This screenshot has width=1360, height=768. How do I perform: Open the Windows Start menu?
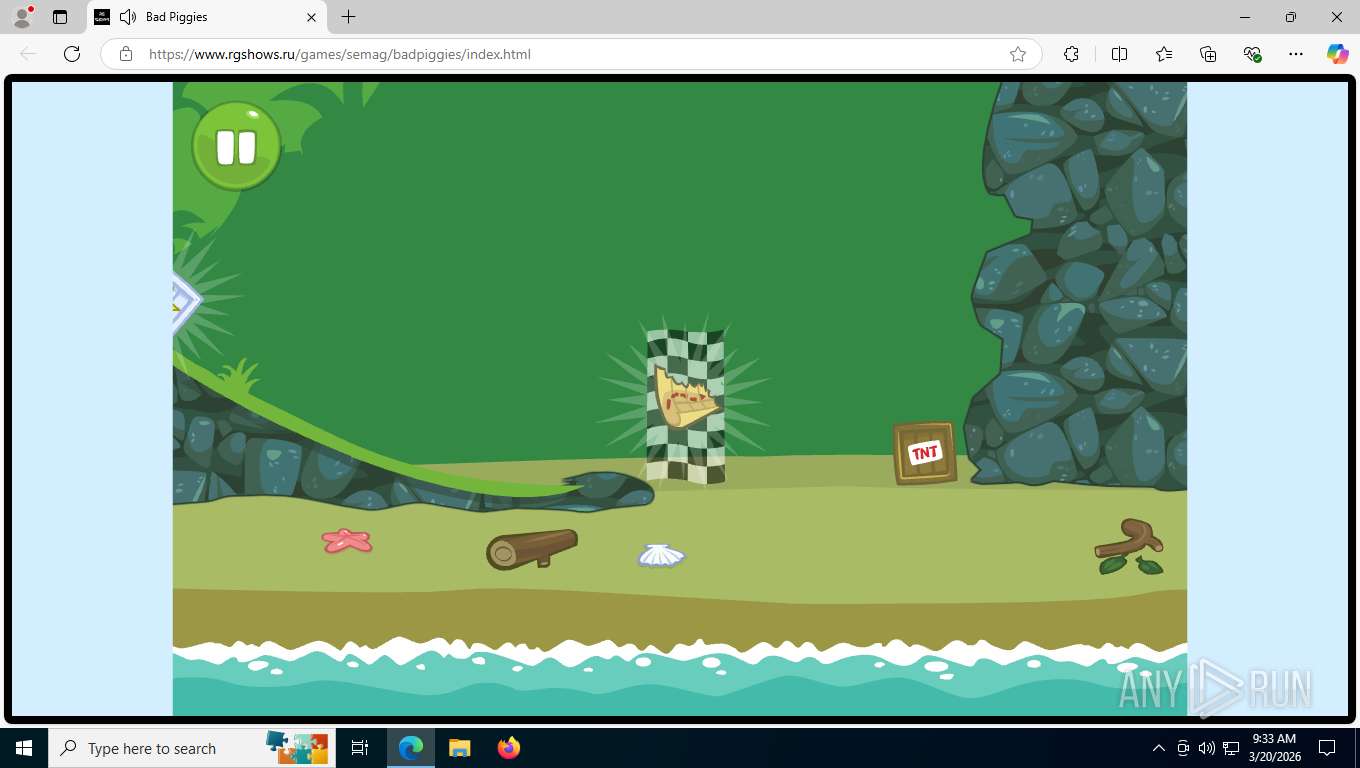(x=24, y=748)
